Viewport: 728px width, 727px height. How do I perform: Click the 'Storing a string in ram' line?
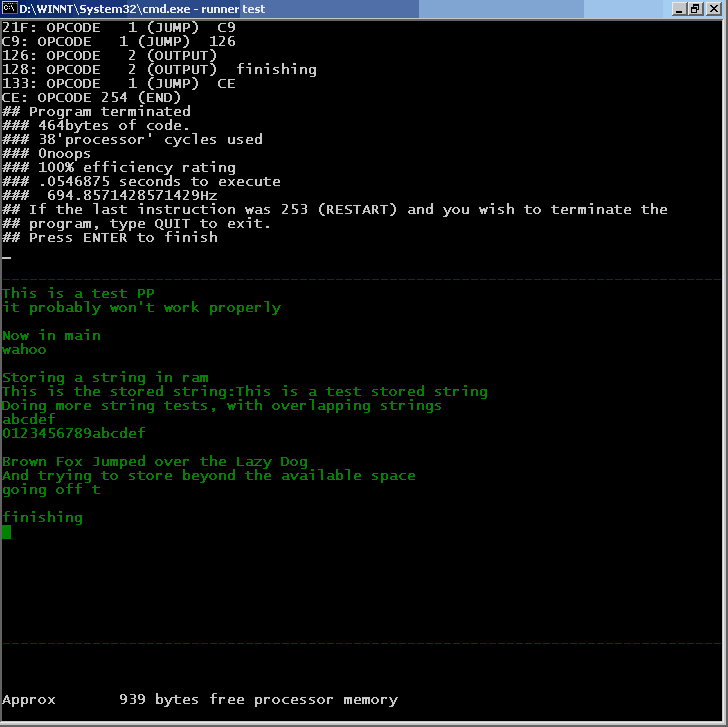click(105, 377)
